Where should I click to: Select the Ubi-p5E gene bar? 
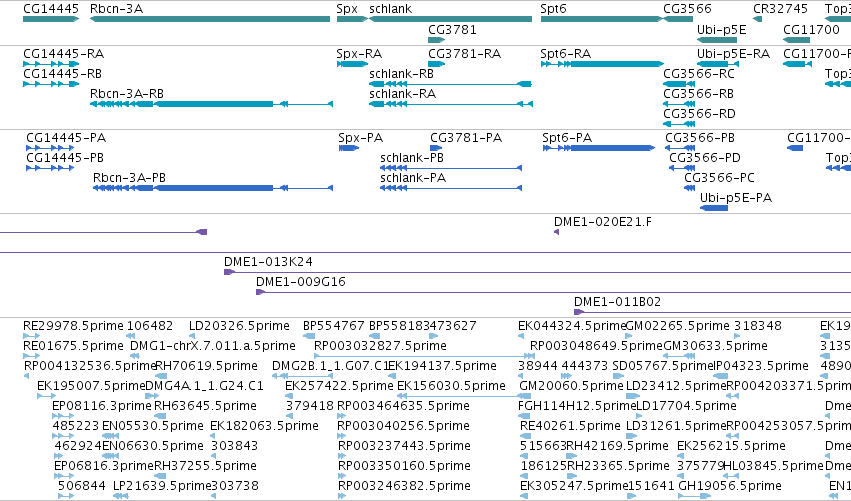tap(717, 40)
